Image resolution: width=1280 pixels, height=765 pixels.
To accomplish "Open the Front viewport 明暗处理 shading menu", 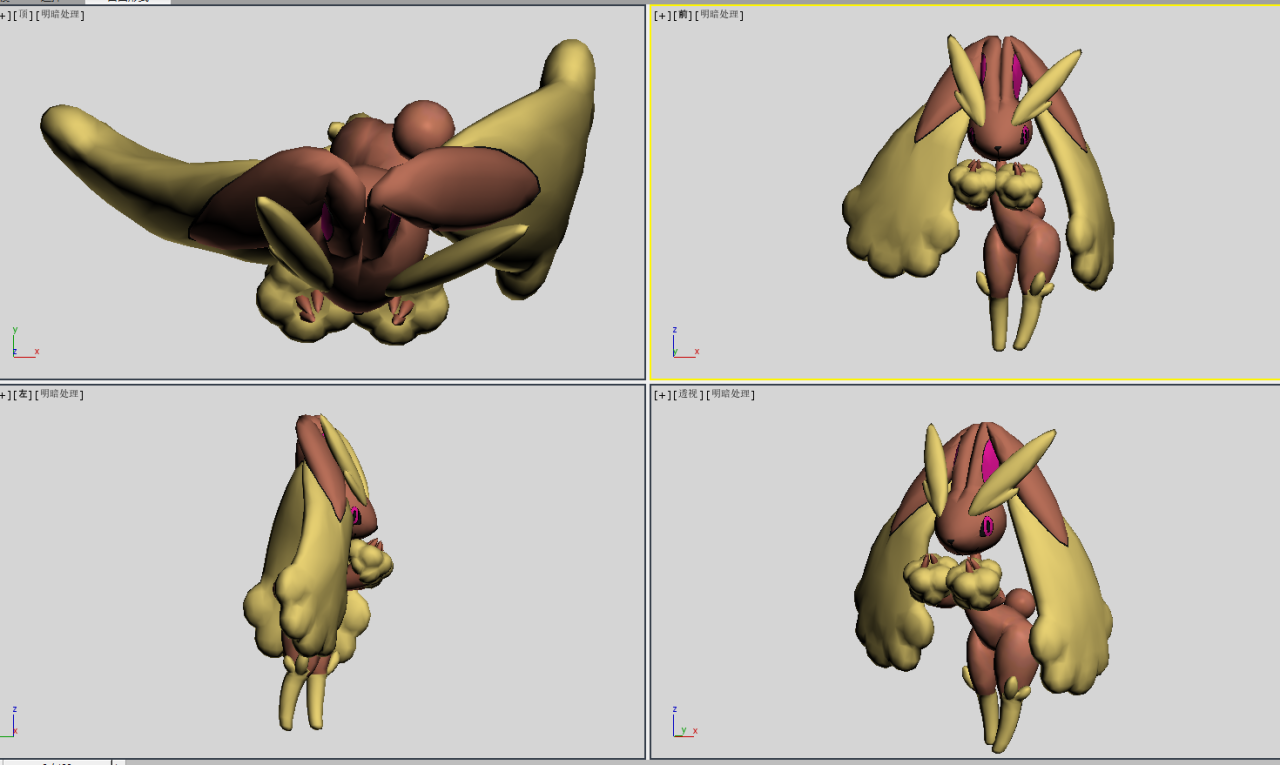I will pos(720,15).
